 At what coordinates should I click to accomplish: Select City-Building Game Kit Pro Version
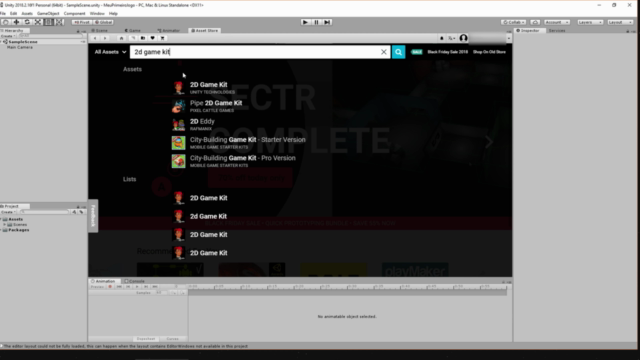point(233,161)
